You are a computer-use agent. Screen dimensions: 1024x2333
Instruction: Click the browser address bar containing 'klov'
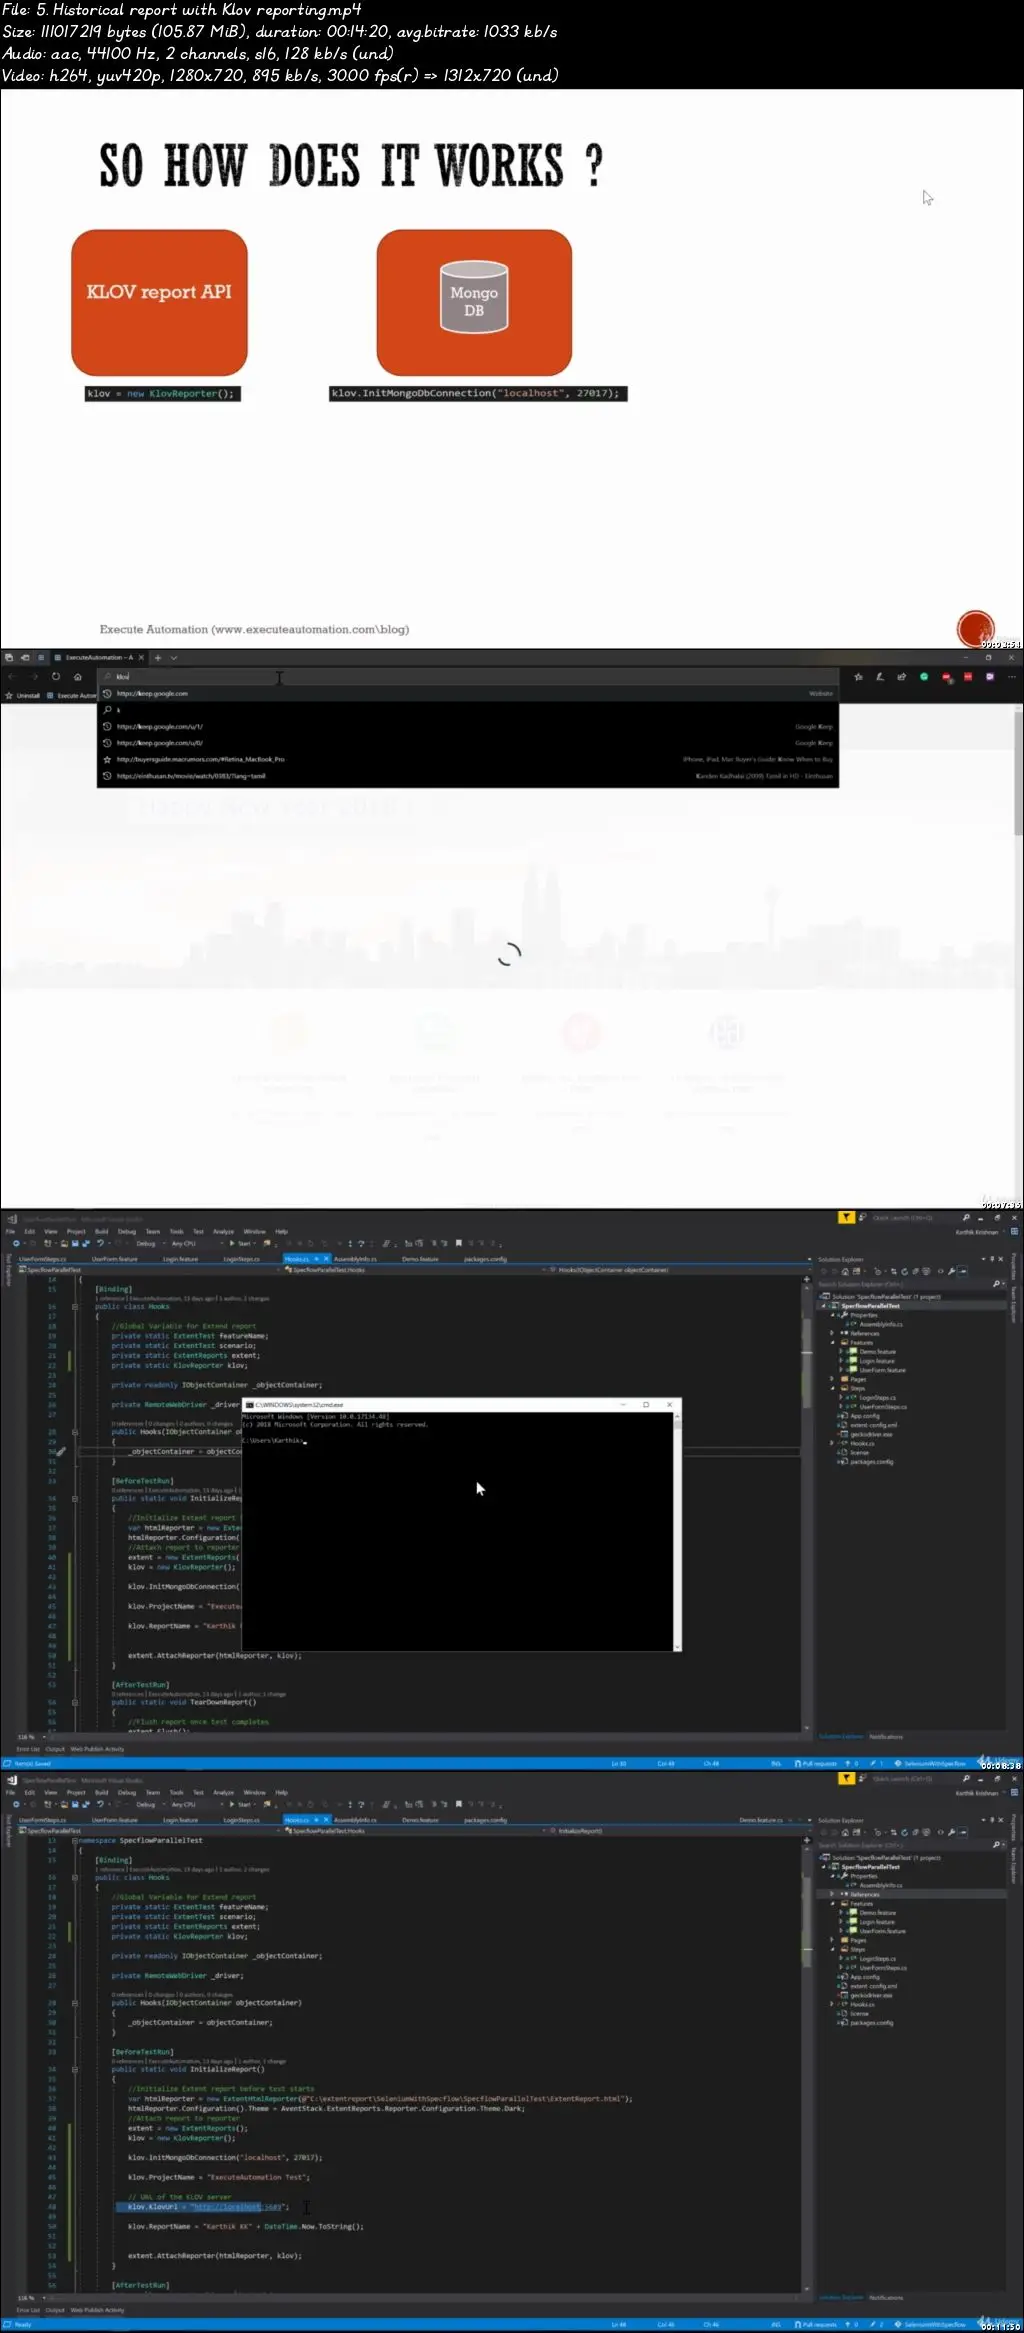click(468, 677)
